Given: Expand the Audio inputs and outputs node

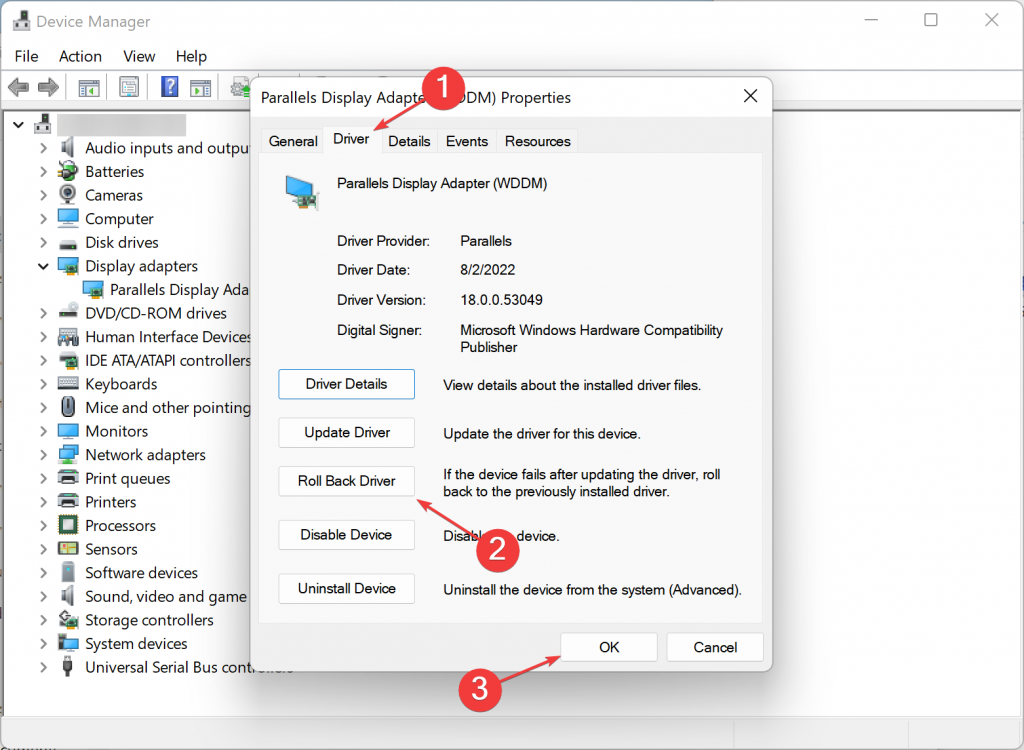Looking at the screenshot, I should click(x=43, y=148).
